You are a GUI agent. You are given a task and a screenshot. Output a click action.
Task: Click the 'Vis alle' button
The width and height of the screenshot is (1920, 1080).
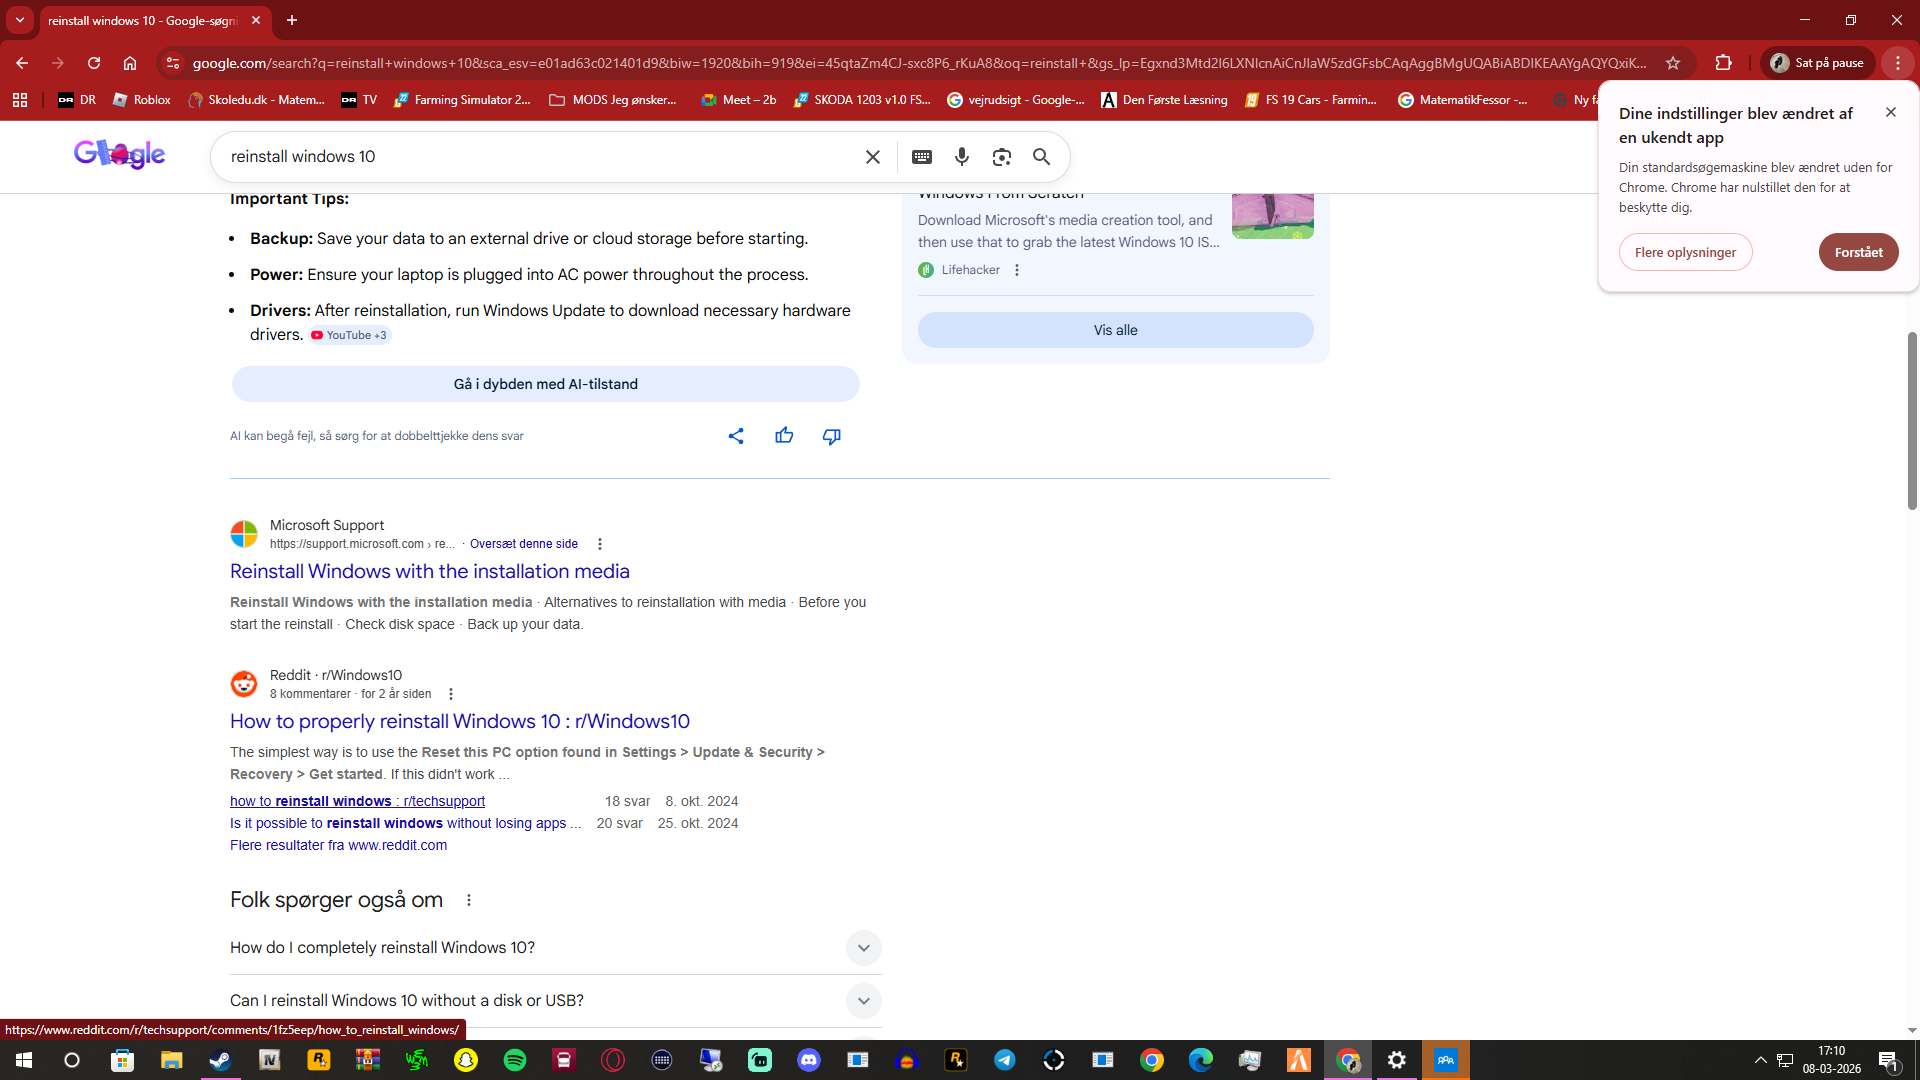click(x=1115, y=330)
